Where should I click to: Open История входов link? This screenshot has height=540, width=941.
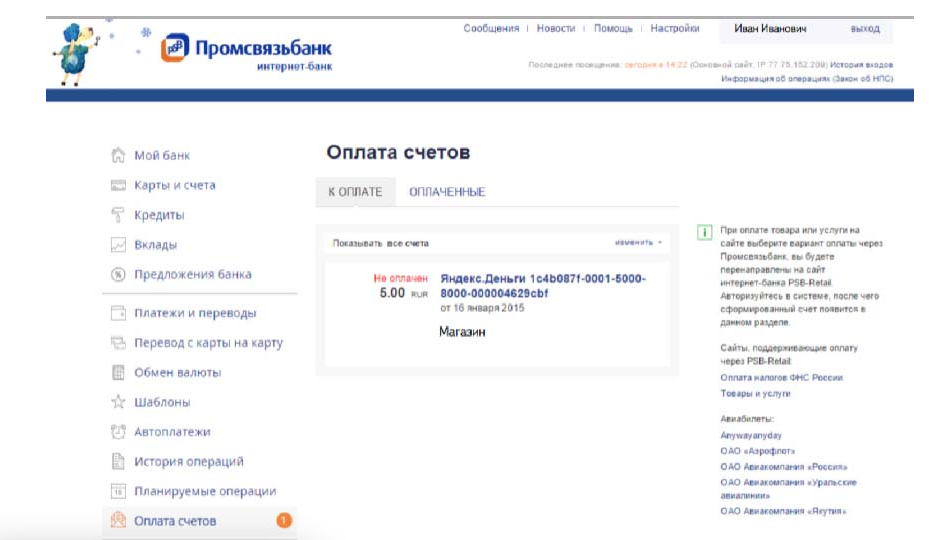coord(861,65)
